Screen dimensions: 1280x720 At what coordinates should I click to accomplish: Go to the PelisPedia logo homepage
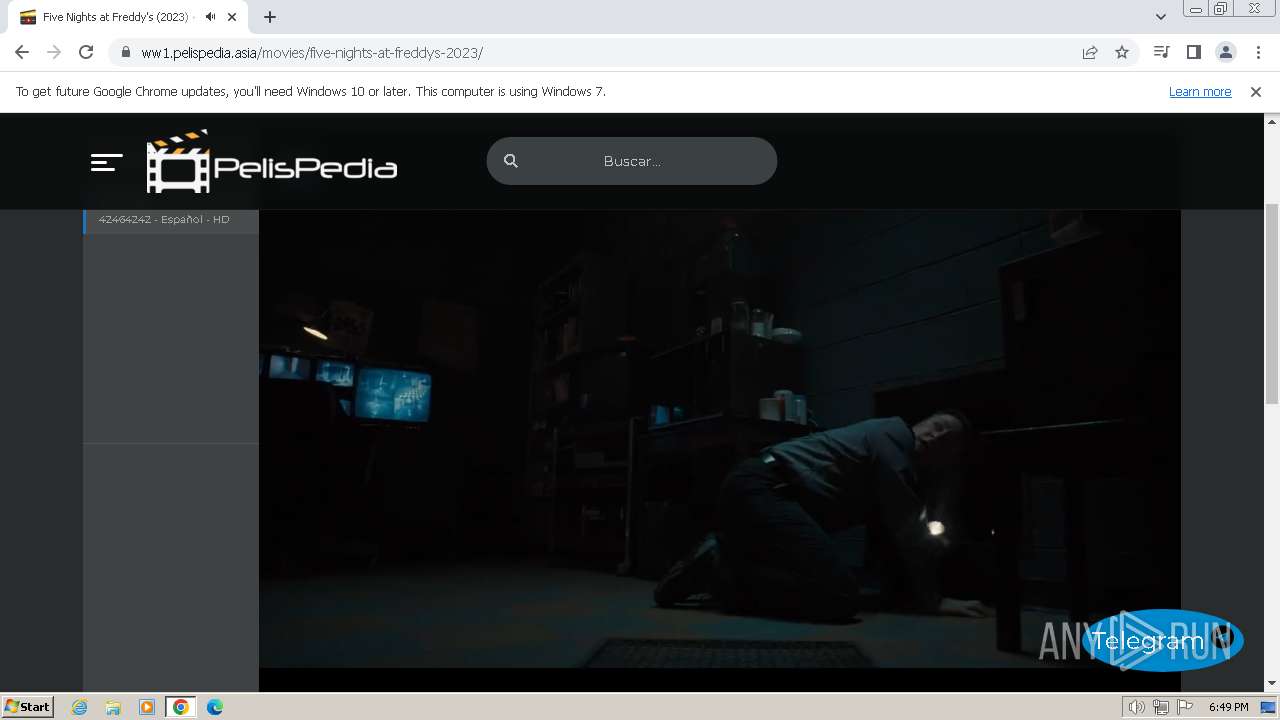click(272, 161)
